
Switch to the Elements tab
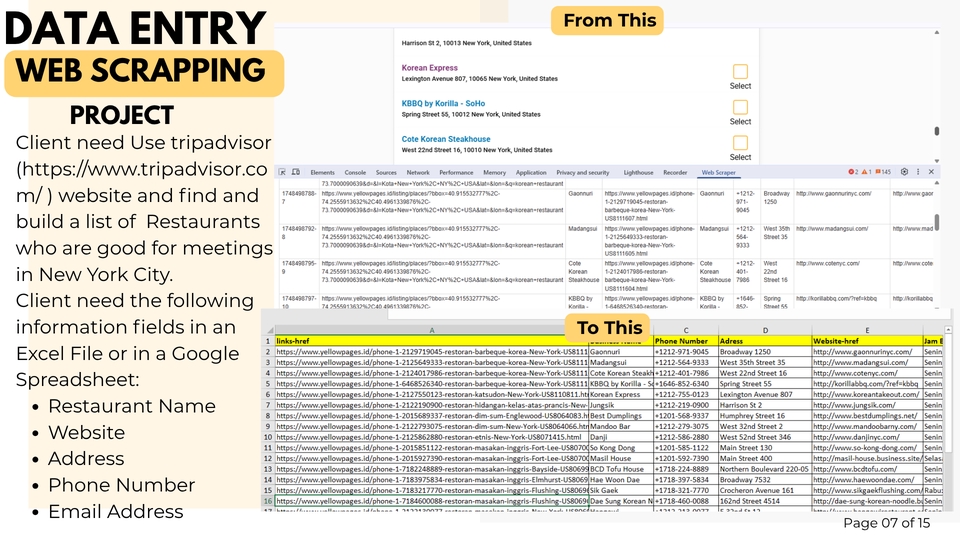point(322,173)
